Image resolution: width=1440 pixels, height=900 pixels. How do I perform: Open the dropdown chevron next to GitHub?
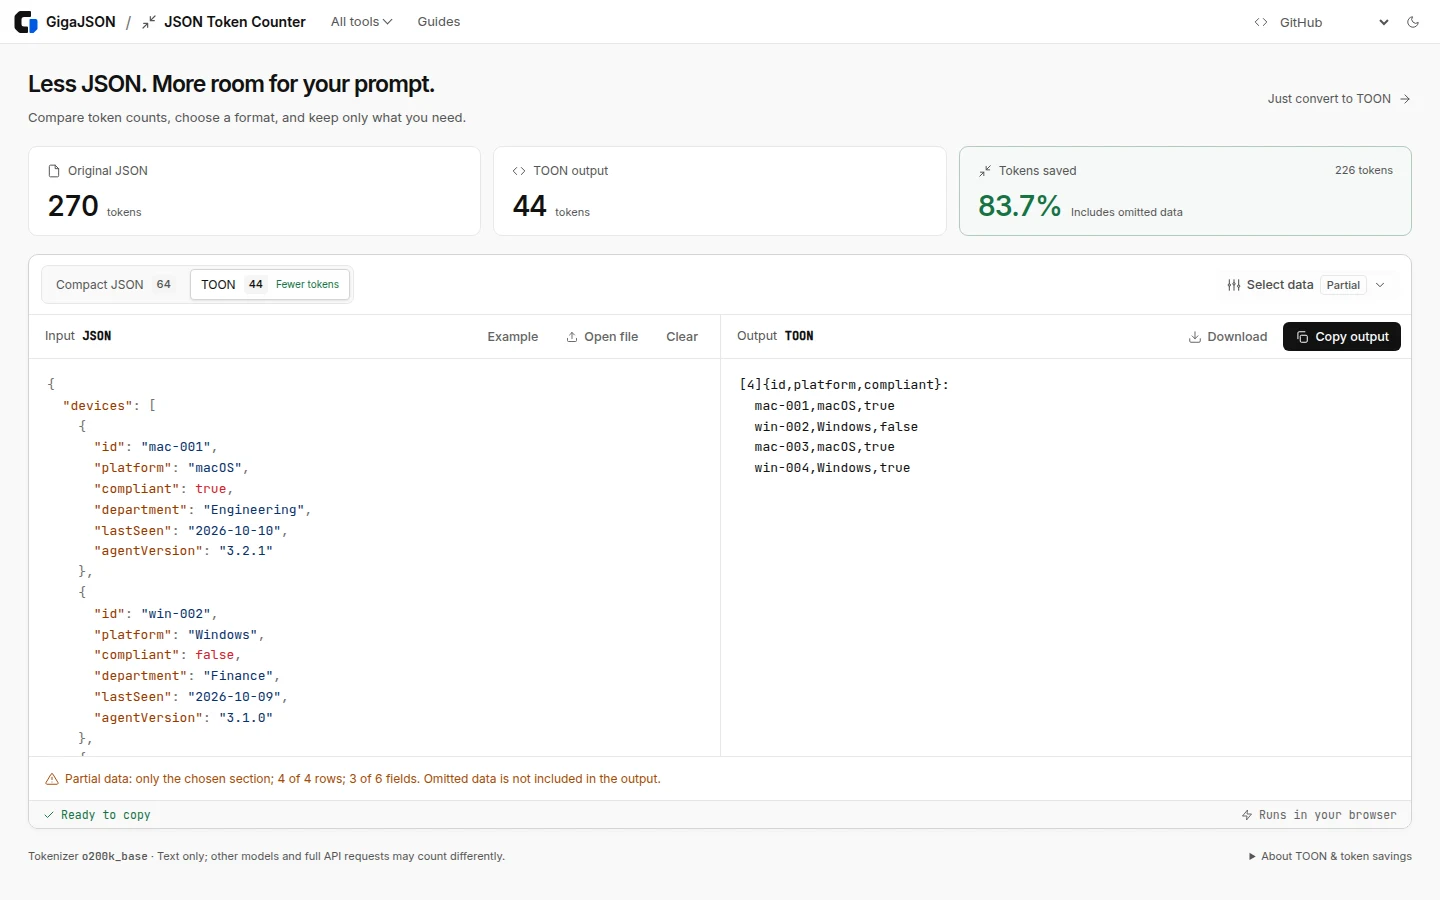(x=1384, y=22)
